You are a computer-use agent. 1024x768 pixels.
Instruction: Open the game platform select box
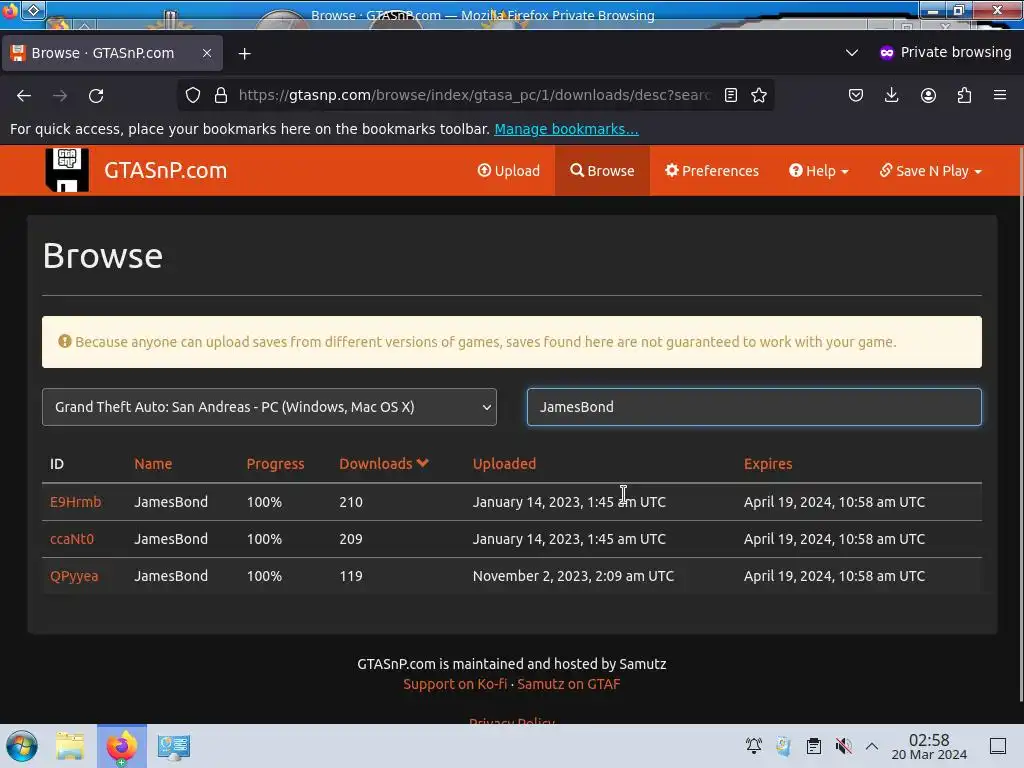(x=269, y=407)
